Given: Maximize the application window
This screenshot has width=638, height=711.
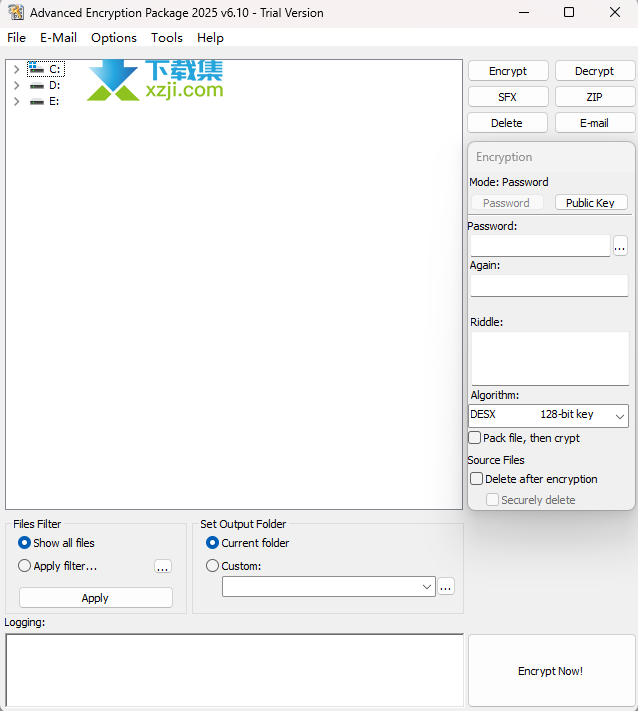Looking at the screenshot, I should click(569, 12).
